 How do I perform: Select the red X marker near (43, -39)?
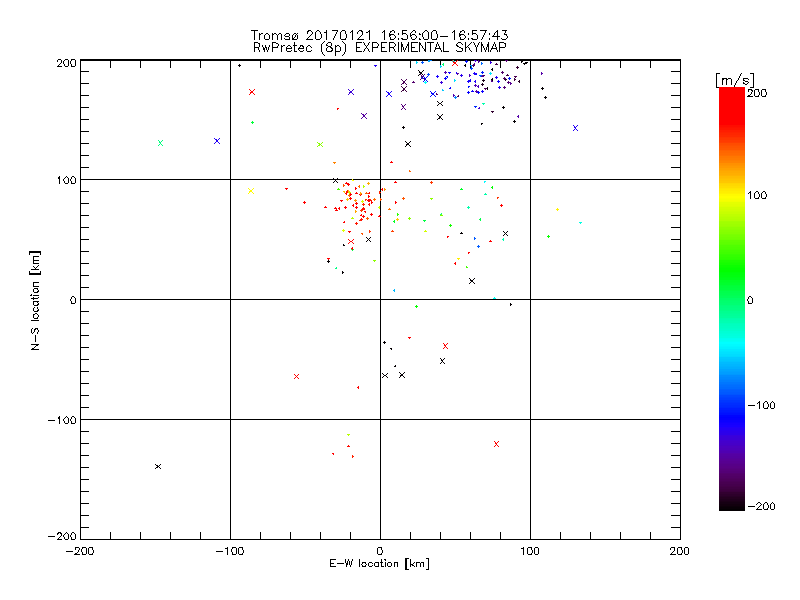(445, 346)
